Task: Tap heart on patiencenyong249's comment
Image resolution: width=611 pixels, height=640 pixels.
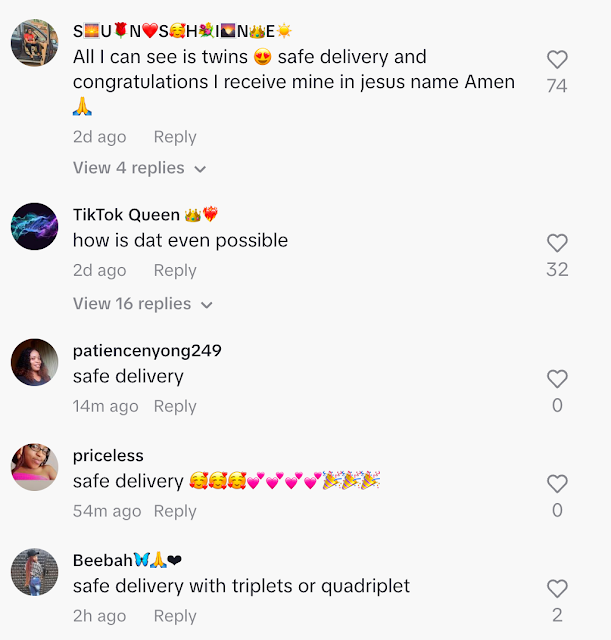Action: (x=557, y=379)
